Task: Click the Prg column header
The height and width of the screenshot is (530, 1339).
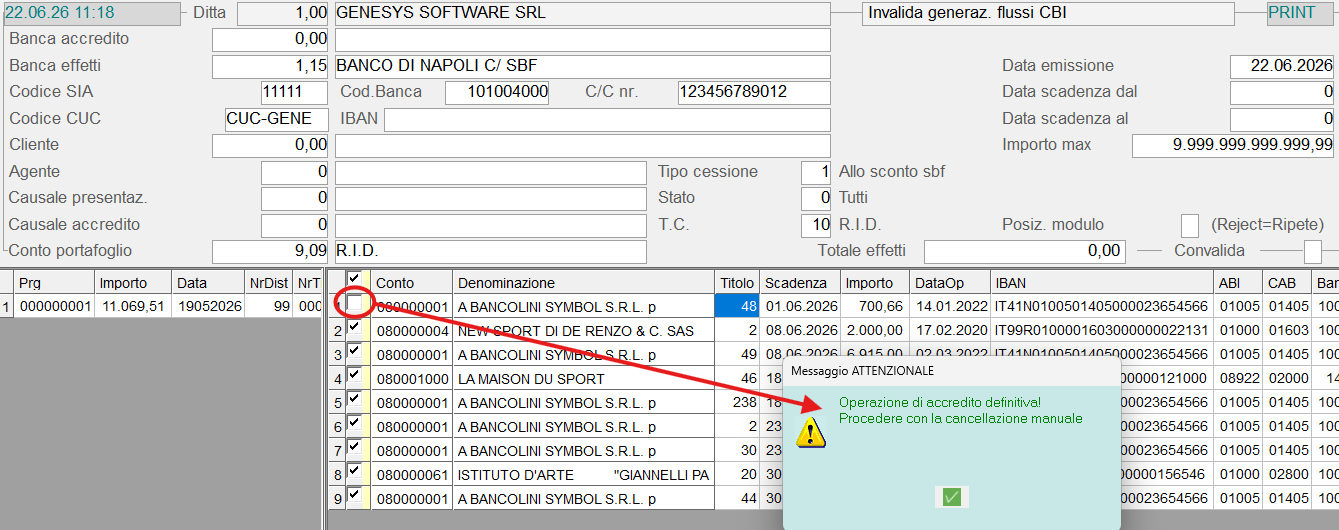Action: pos(55,283)
